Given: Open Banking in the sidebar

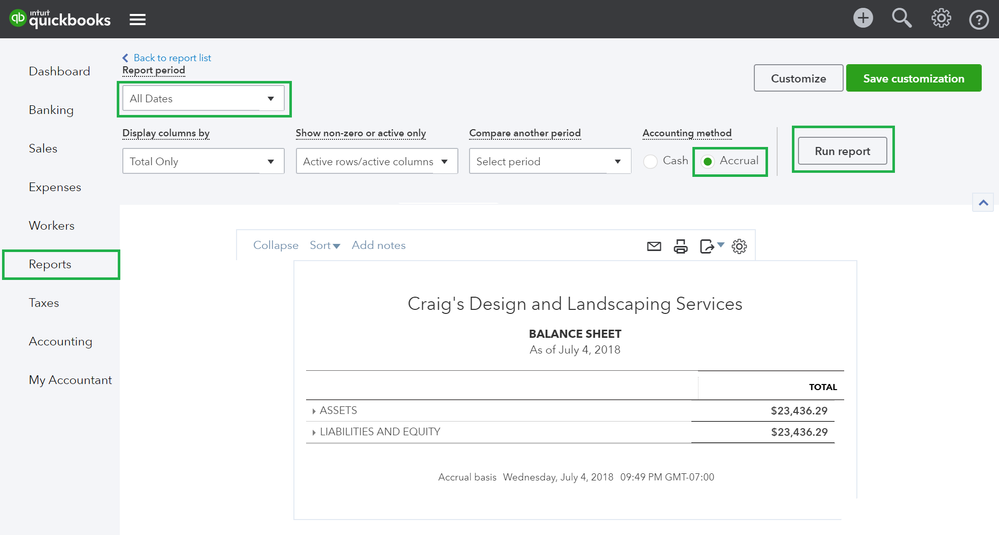Looking at the screenshot, I should tap(51, 110).
